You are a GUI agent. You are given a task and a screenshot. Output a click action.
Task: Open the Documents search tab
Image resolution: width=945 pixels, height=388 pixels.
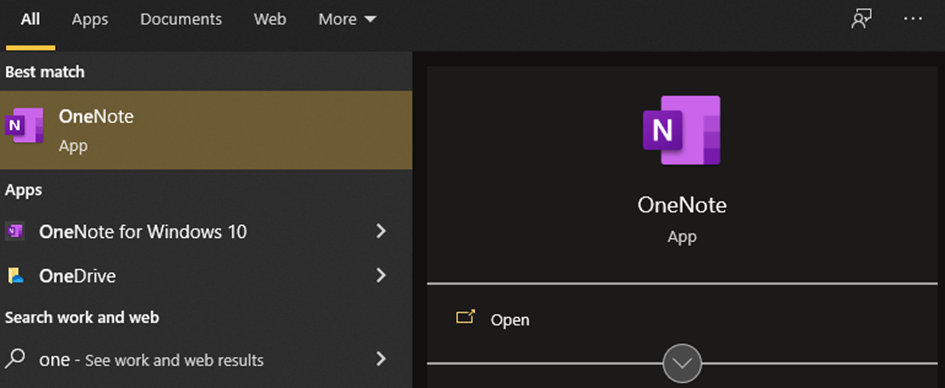coord(181,20)
